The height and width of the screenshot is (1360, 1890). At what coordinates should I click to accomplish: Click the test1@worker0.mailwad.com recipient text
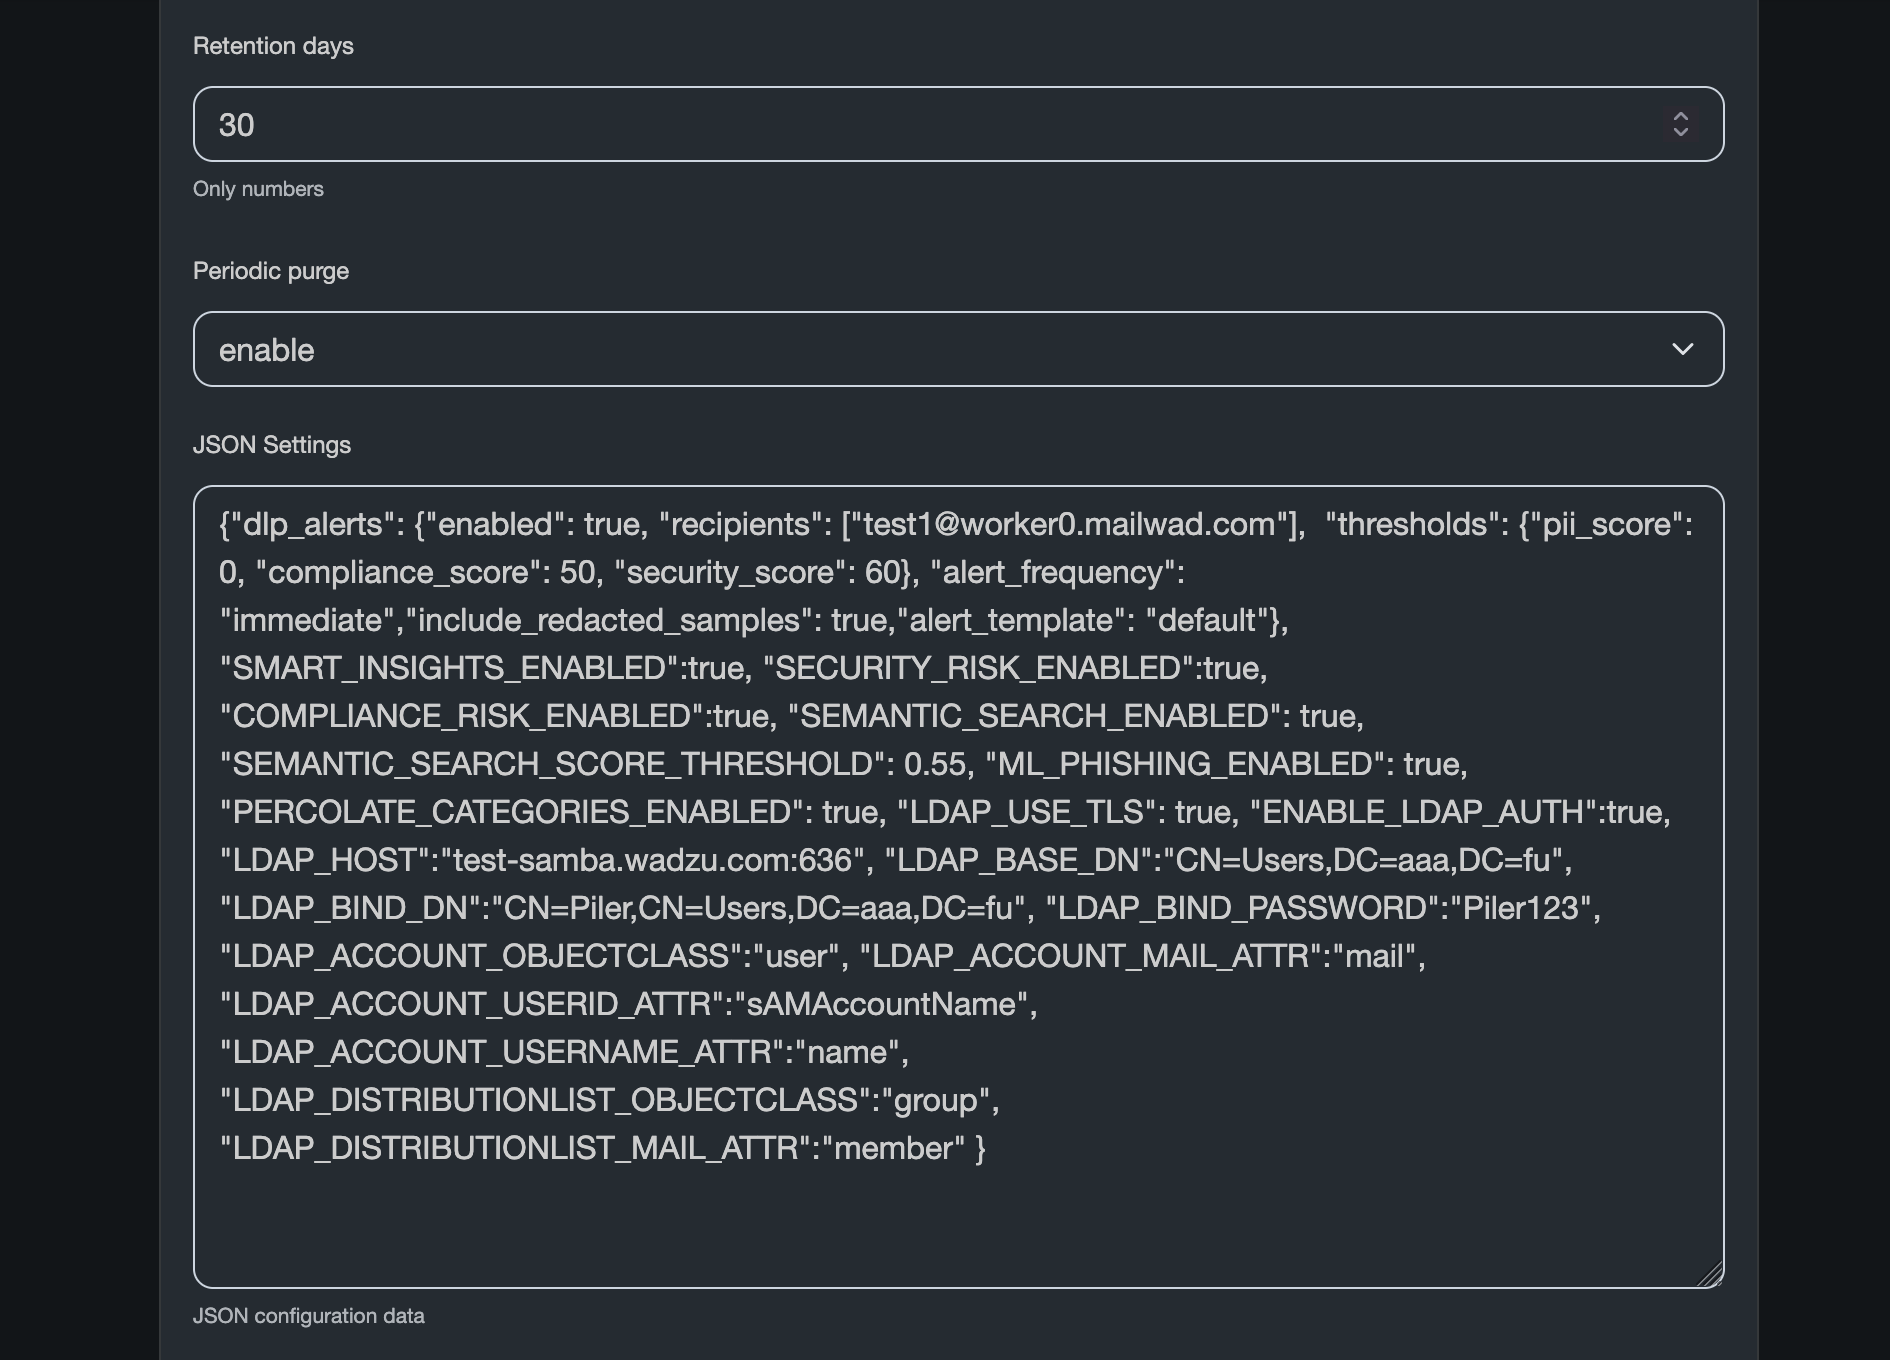(x=1068, y=524)
